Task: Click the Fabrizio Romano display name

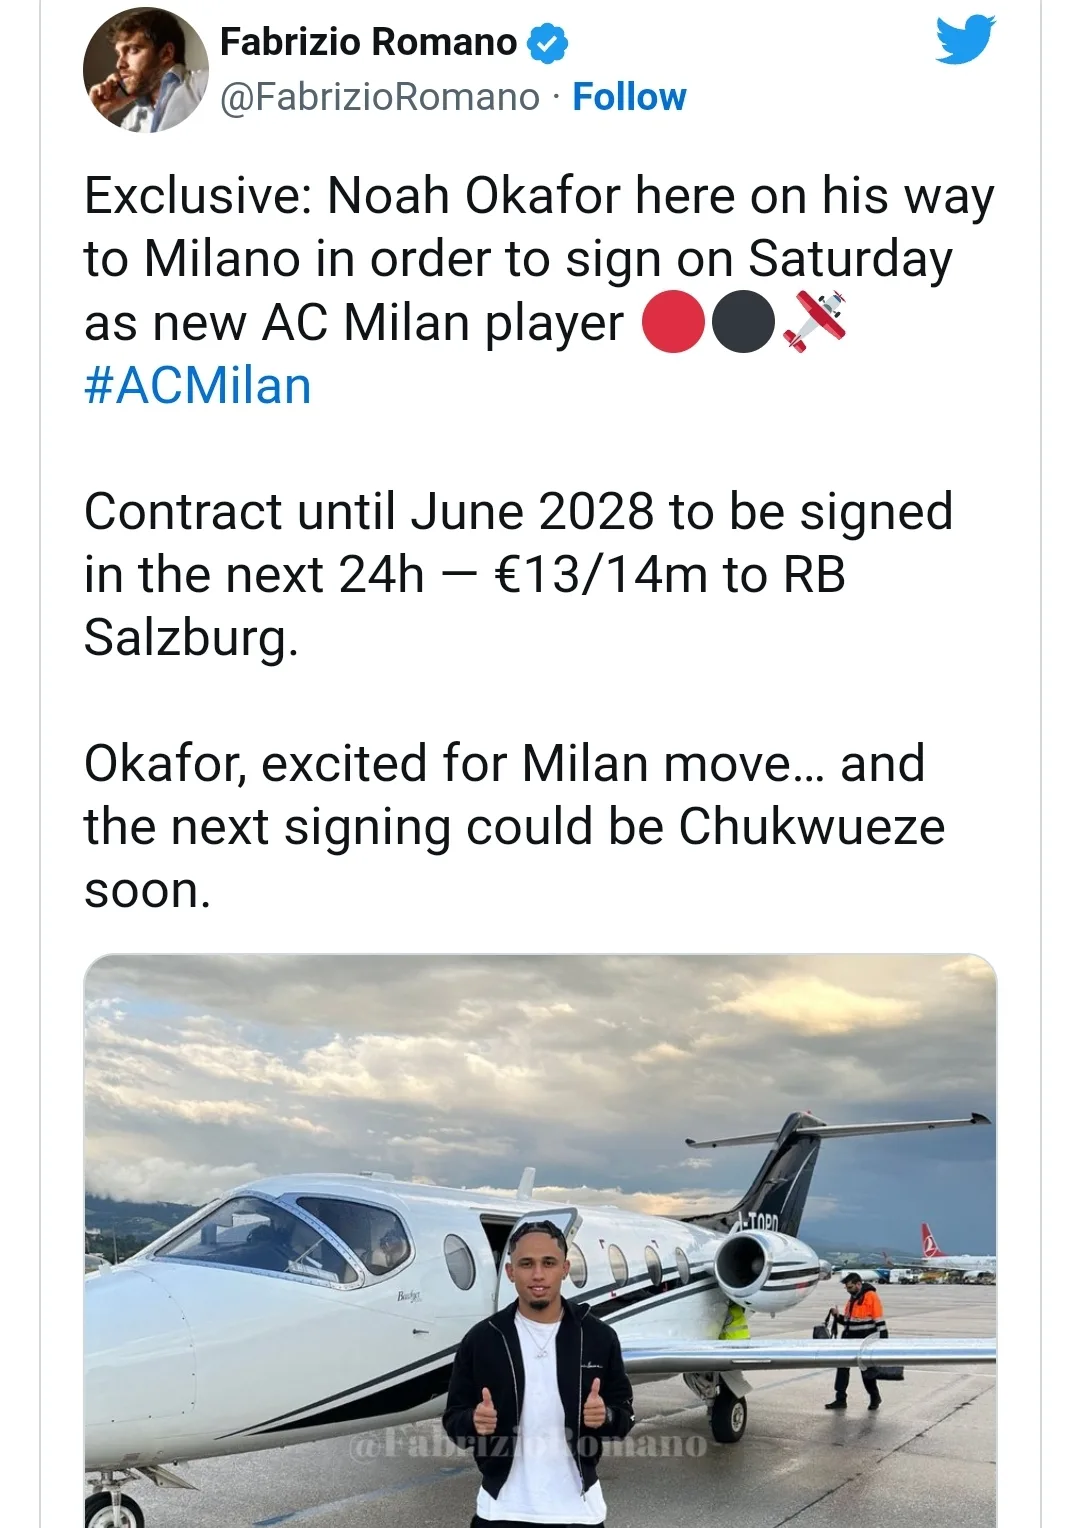Action: (368, 42)
